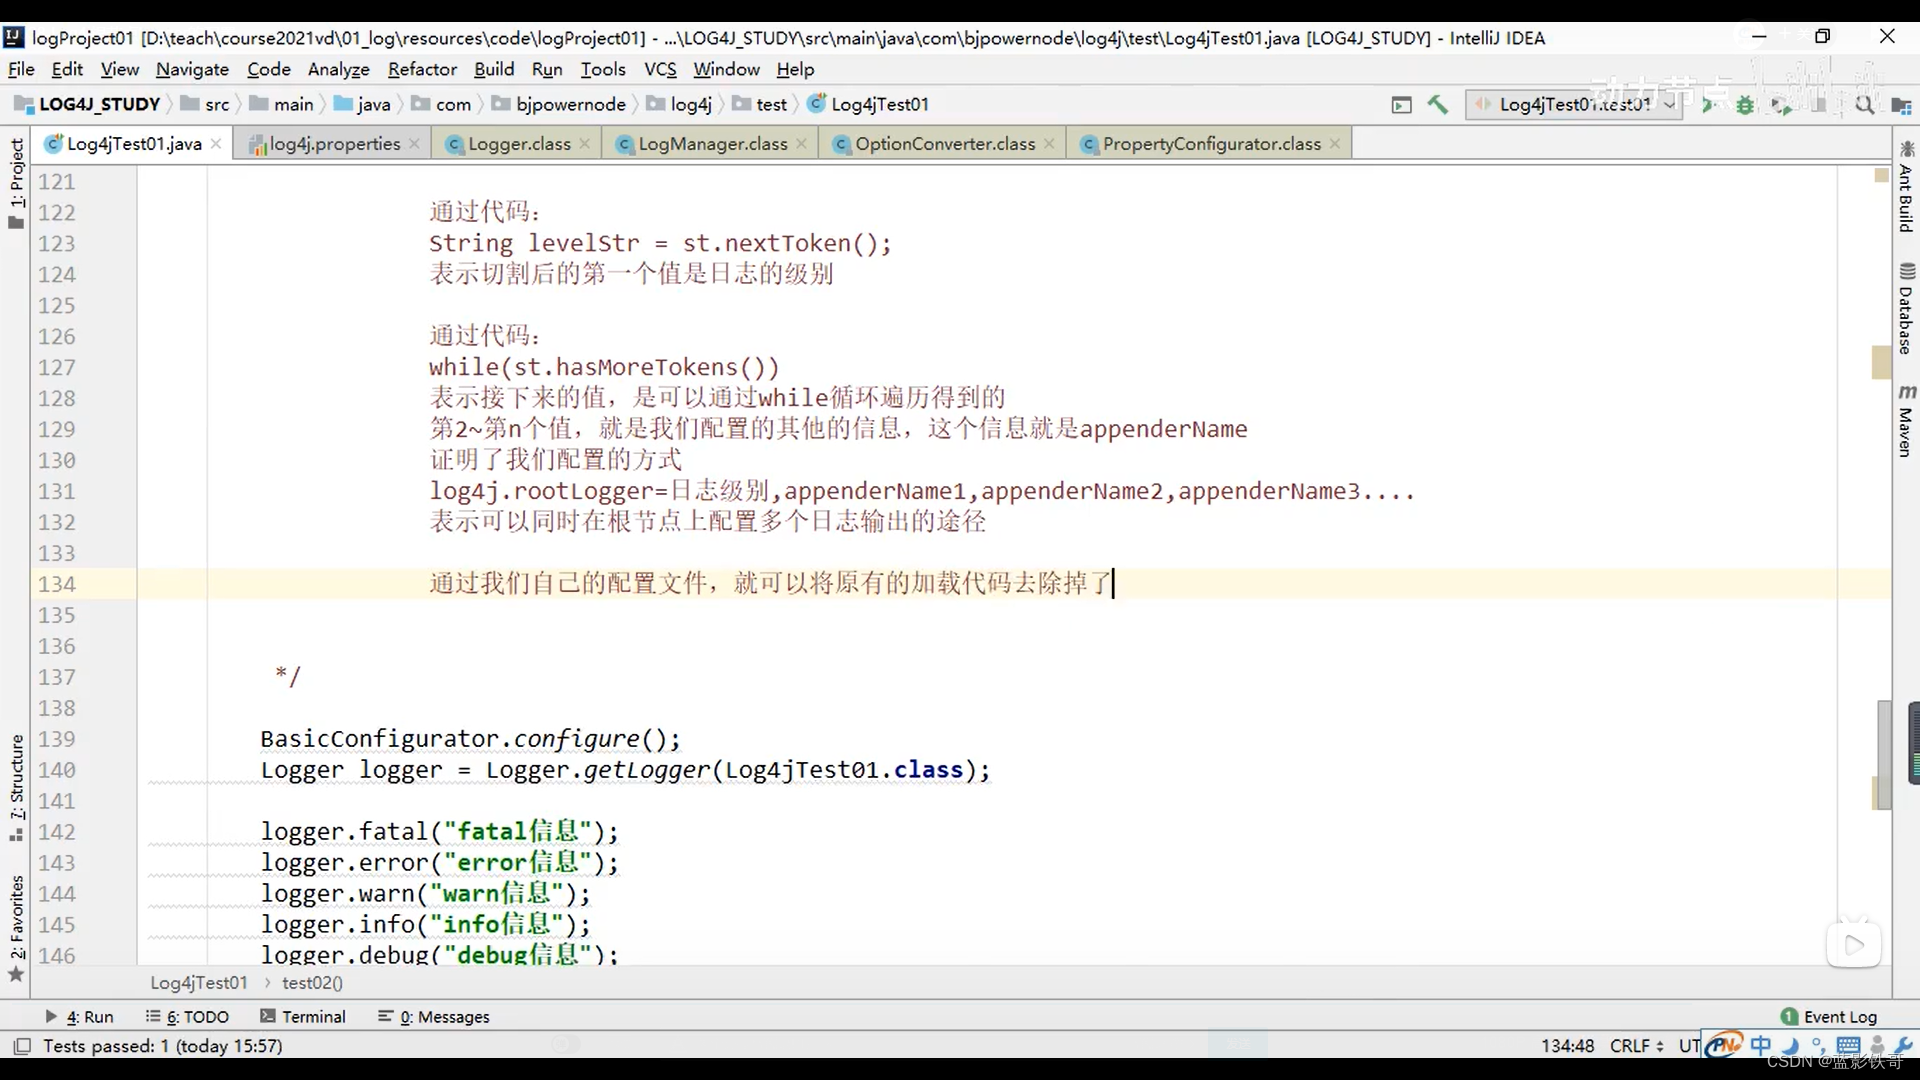The image size is (1920, 1080).
Task: Open the View menu
Action: coord(120,69)
